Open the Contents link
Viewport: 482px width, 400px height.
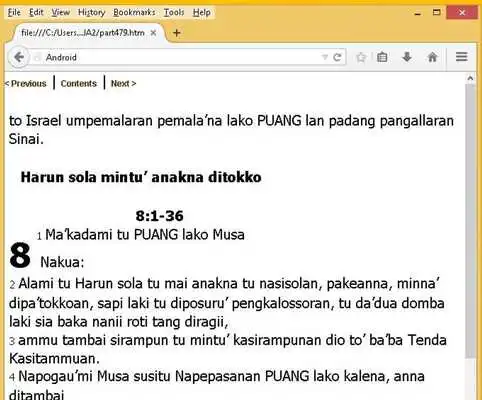[79, 83]
